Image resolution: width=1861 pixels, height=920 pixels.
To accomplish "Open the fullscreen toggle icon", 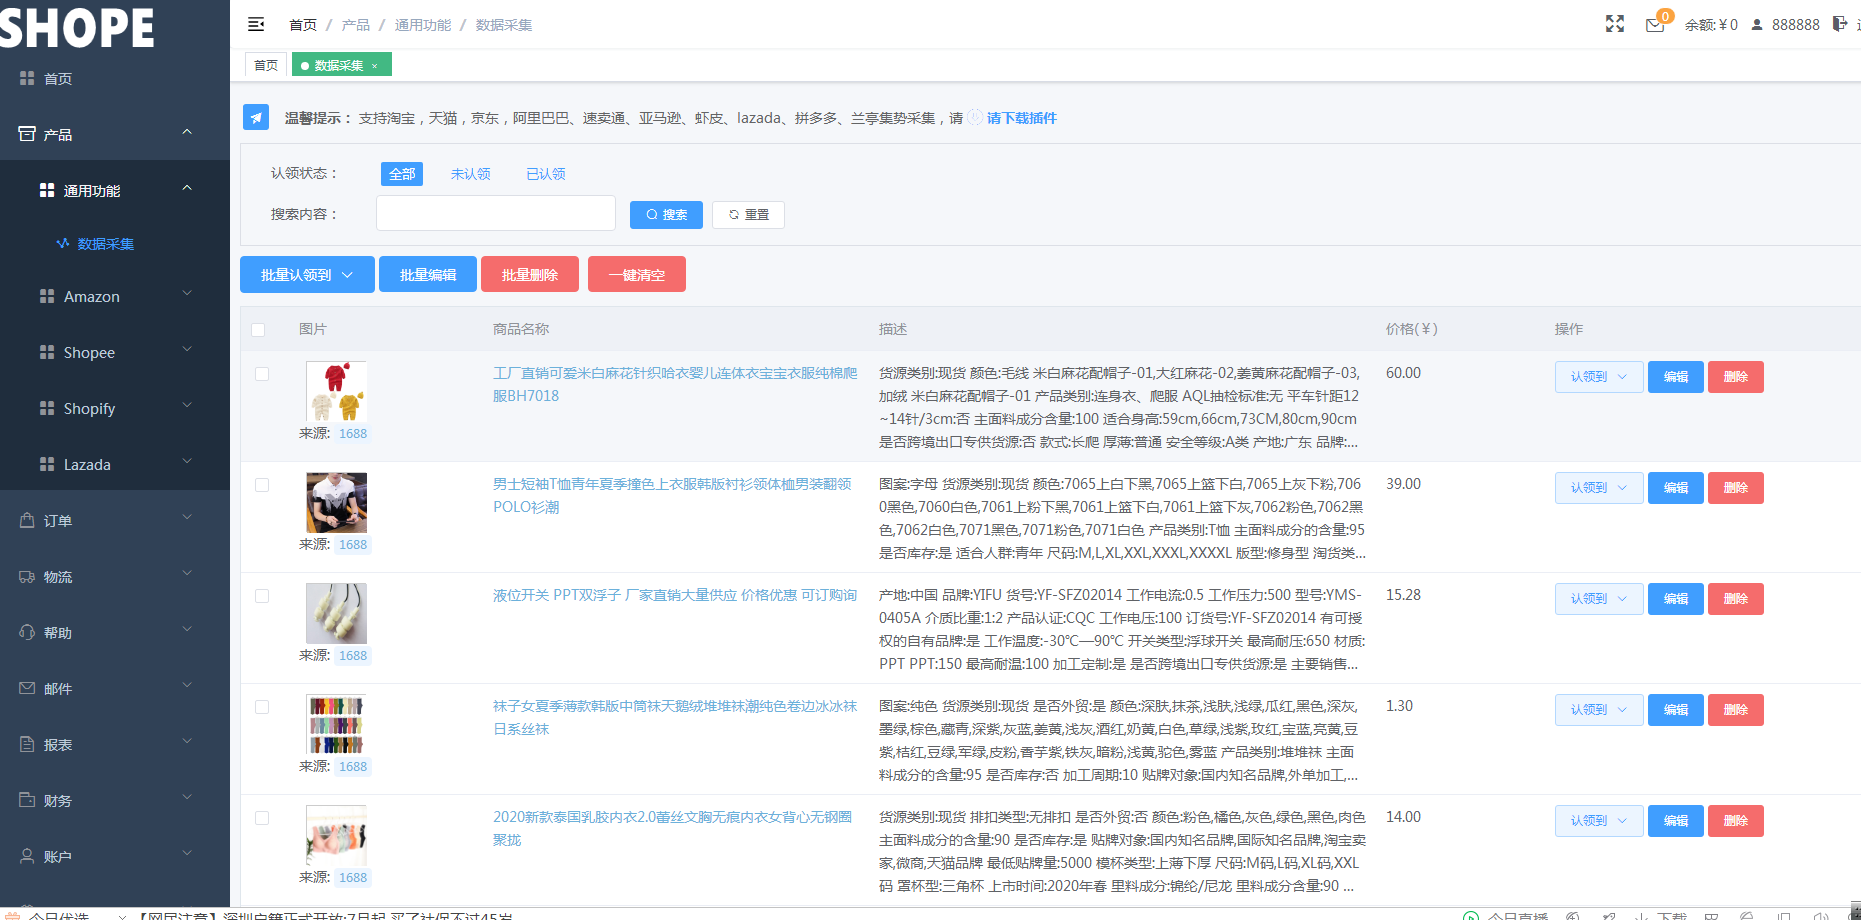I will click(x=1614, y=24).
